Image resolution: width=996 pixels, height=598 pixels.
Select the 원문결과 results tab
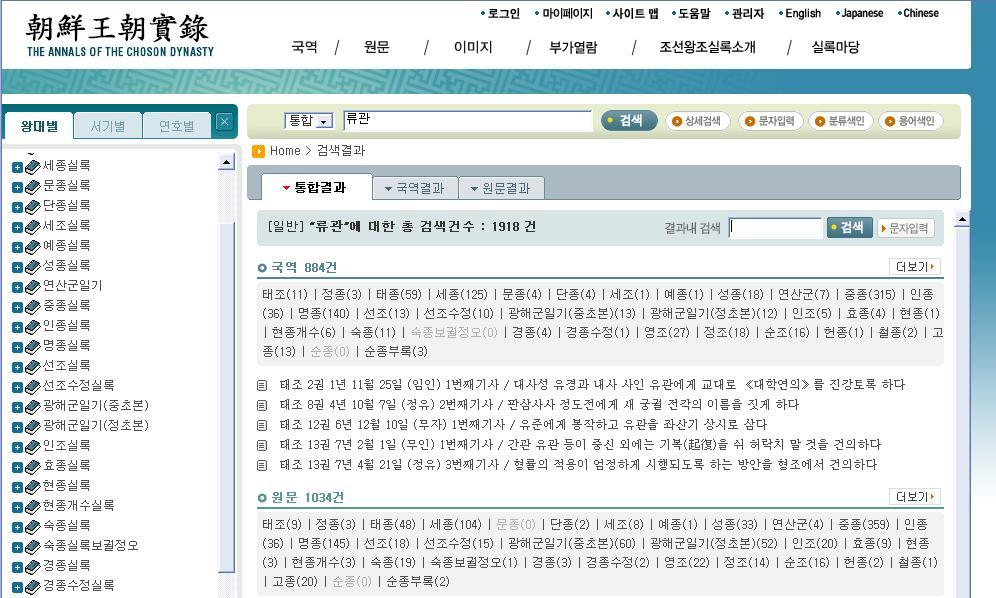tap(501, 189)
